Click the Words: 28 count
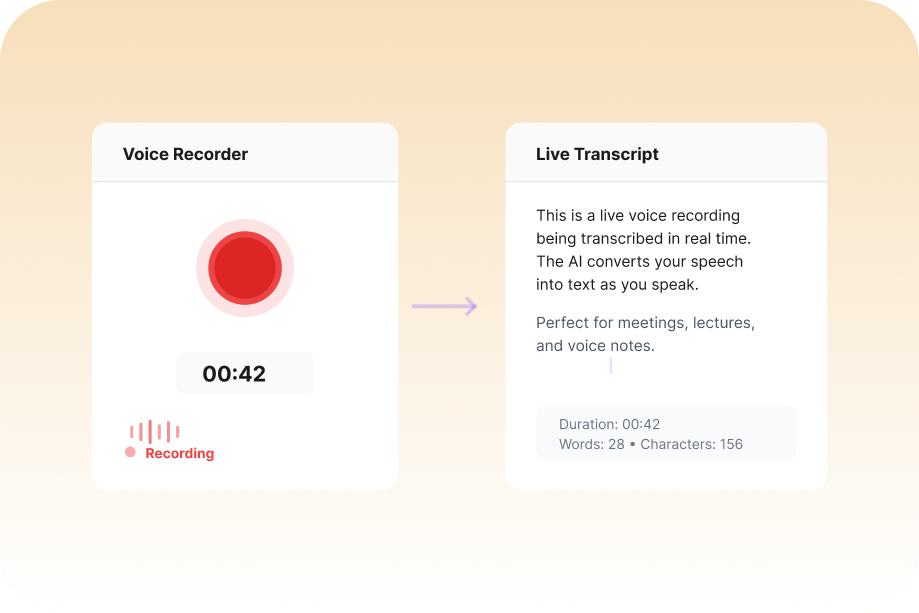This screenshot has height=613, width=919. tap(591, 444)
